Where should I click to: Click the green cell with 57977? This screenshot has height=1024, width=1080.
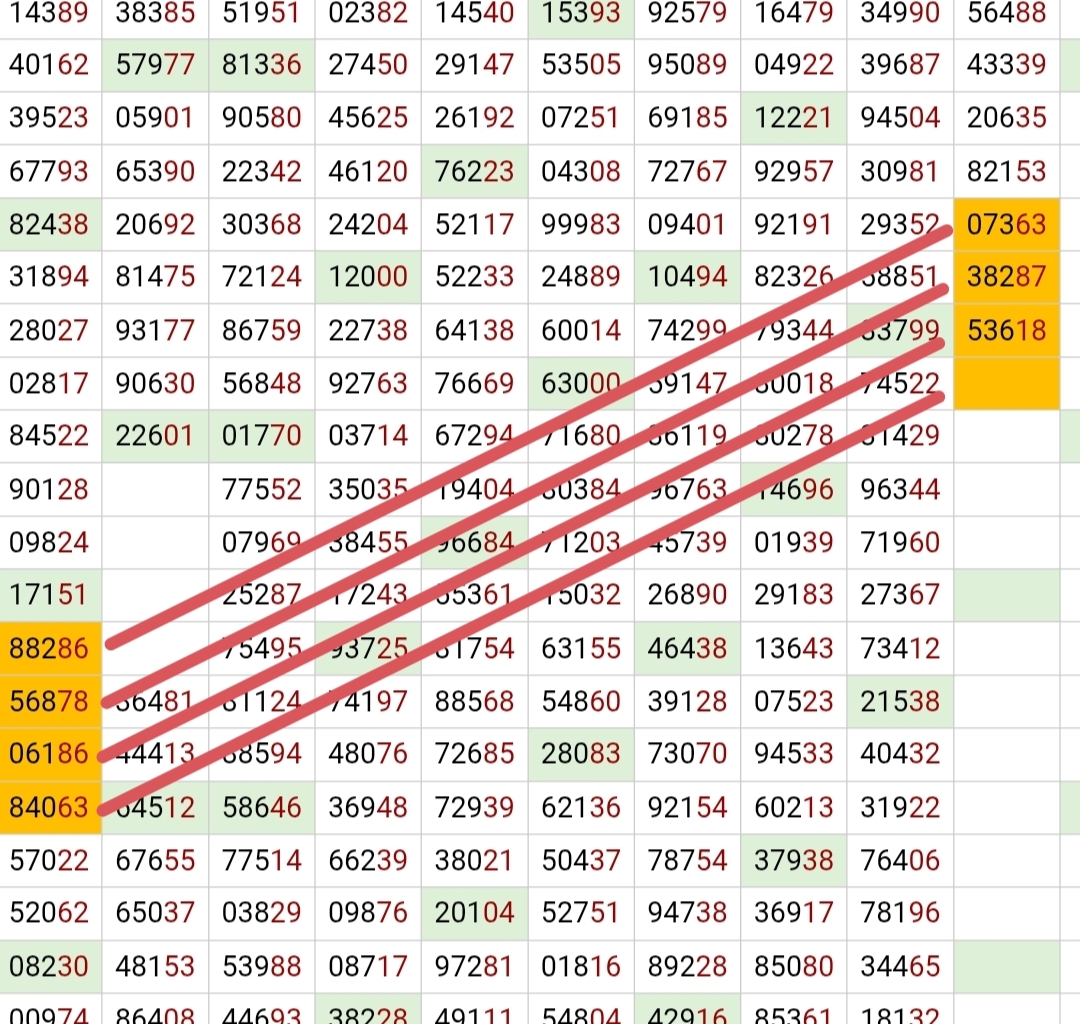155,65
